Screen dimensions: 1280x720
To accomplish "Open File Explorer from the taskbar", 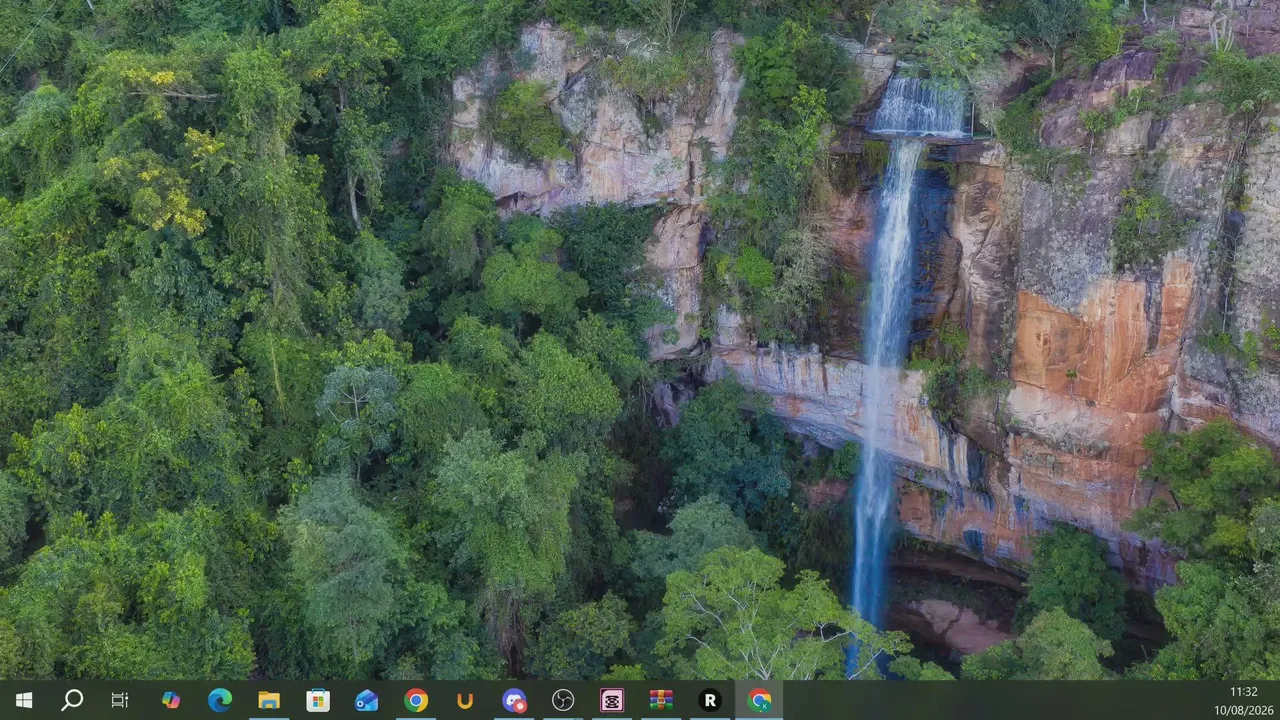I will click(x=269, y=700).
